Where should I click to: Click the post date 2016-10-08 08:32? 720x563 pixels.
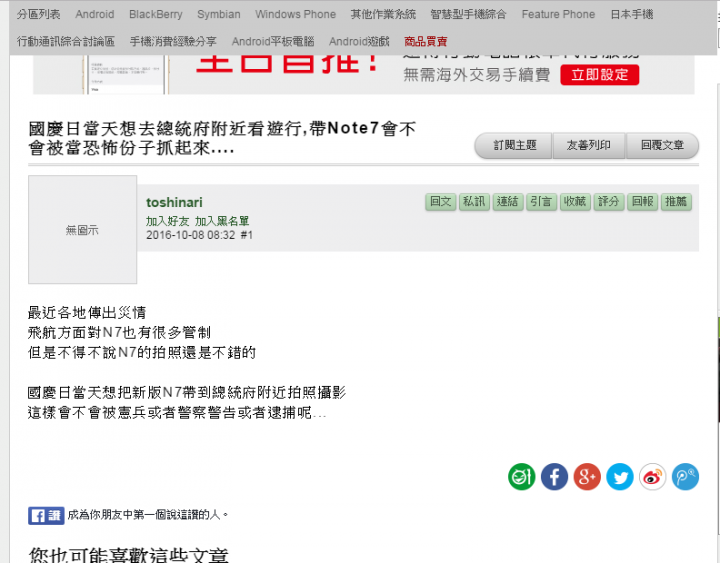[x=191, y=235]
